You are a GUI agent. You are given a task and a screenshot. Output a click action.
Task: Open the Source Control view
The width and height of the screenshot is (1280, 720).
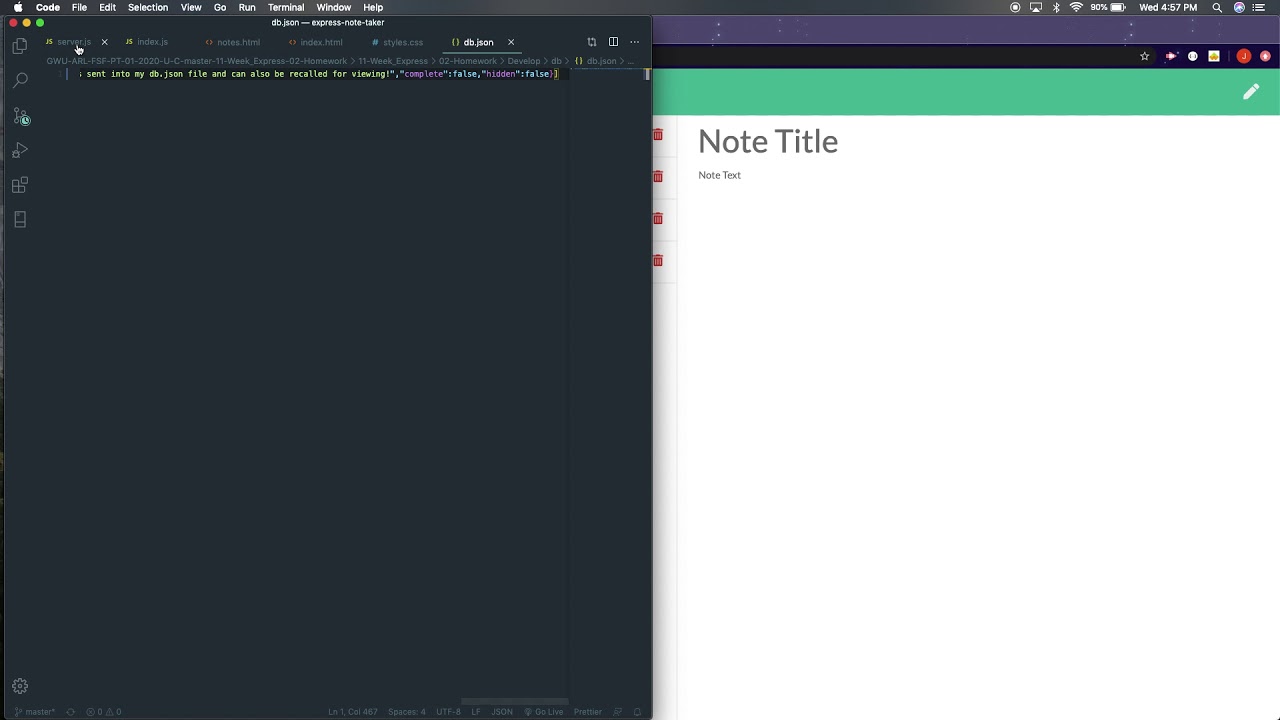click(x=20, y=116)
